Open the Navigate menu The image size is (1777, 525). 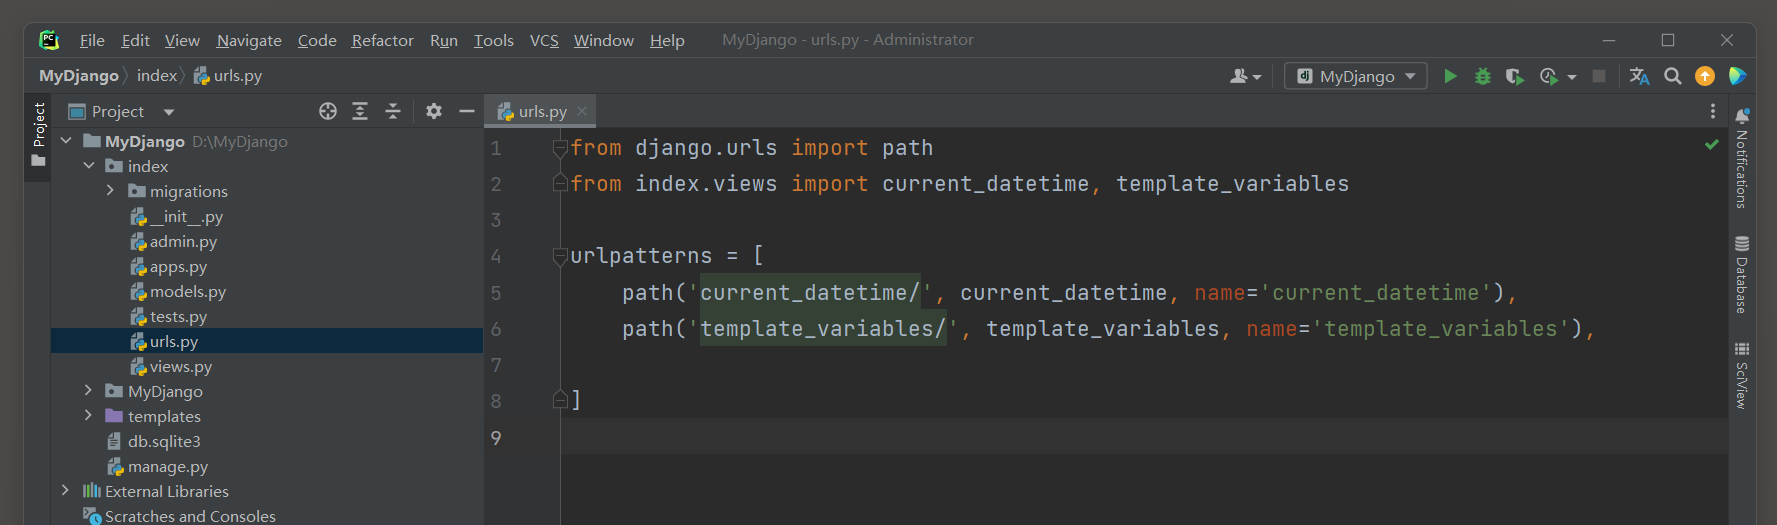pos(249,40)
